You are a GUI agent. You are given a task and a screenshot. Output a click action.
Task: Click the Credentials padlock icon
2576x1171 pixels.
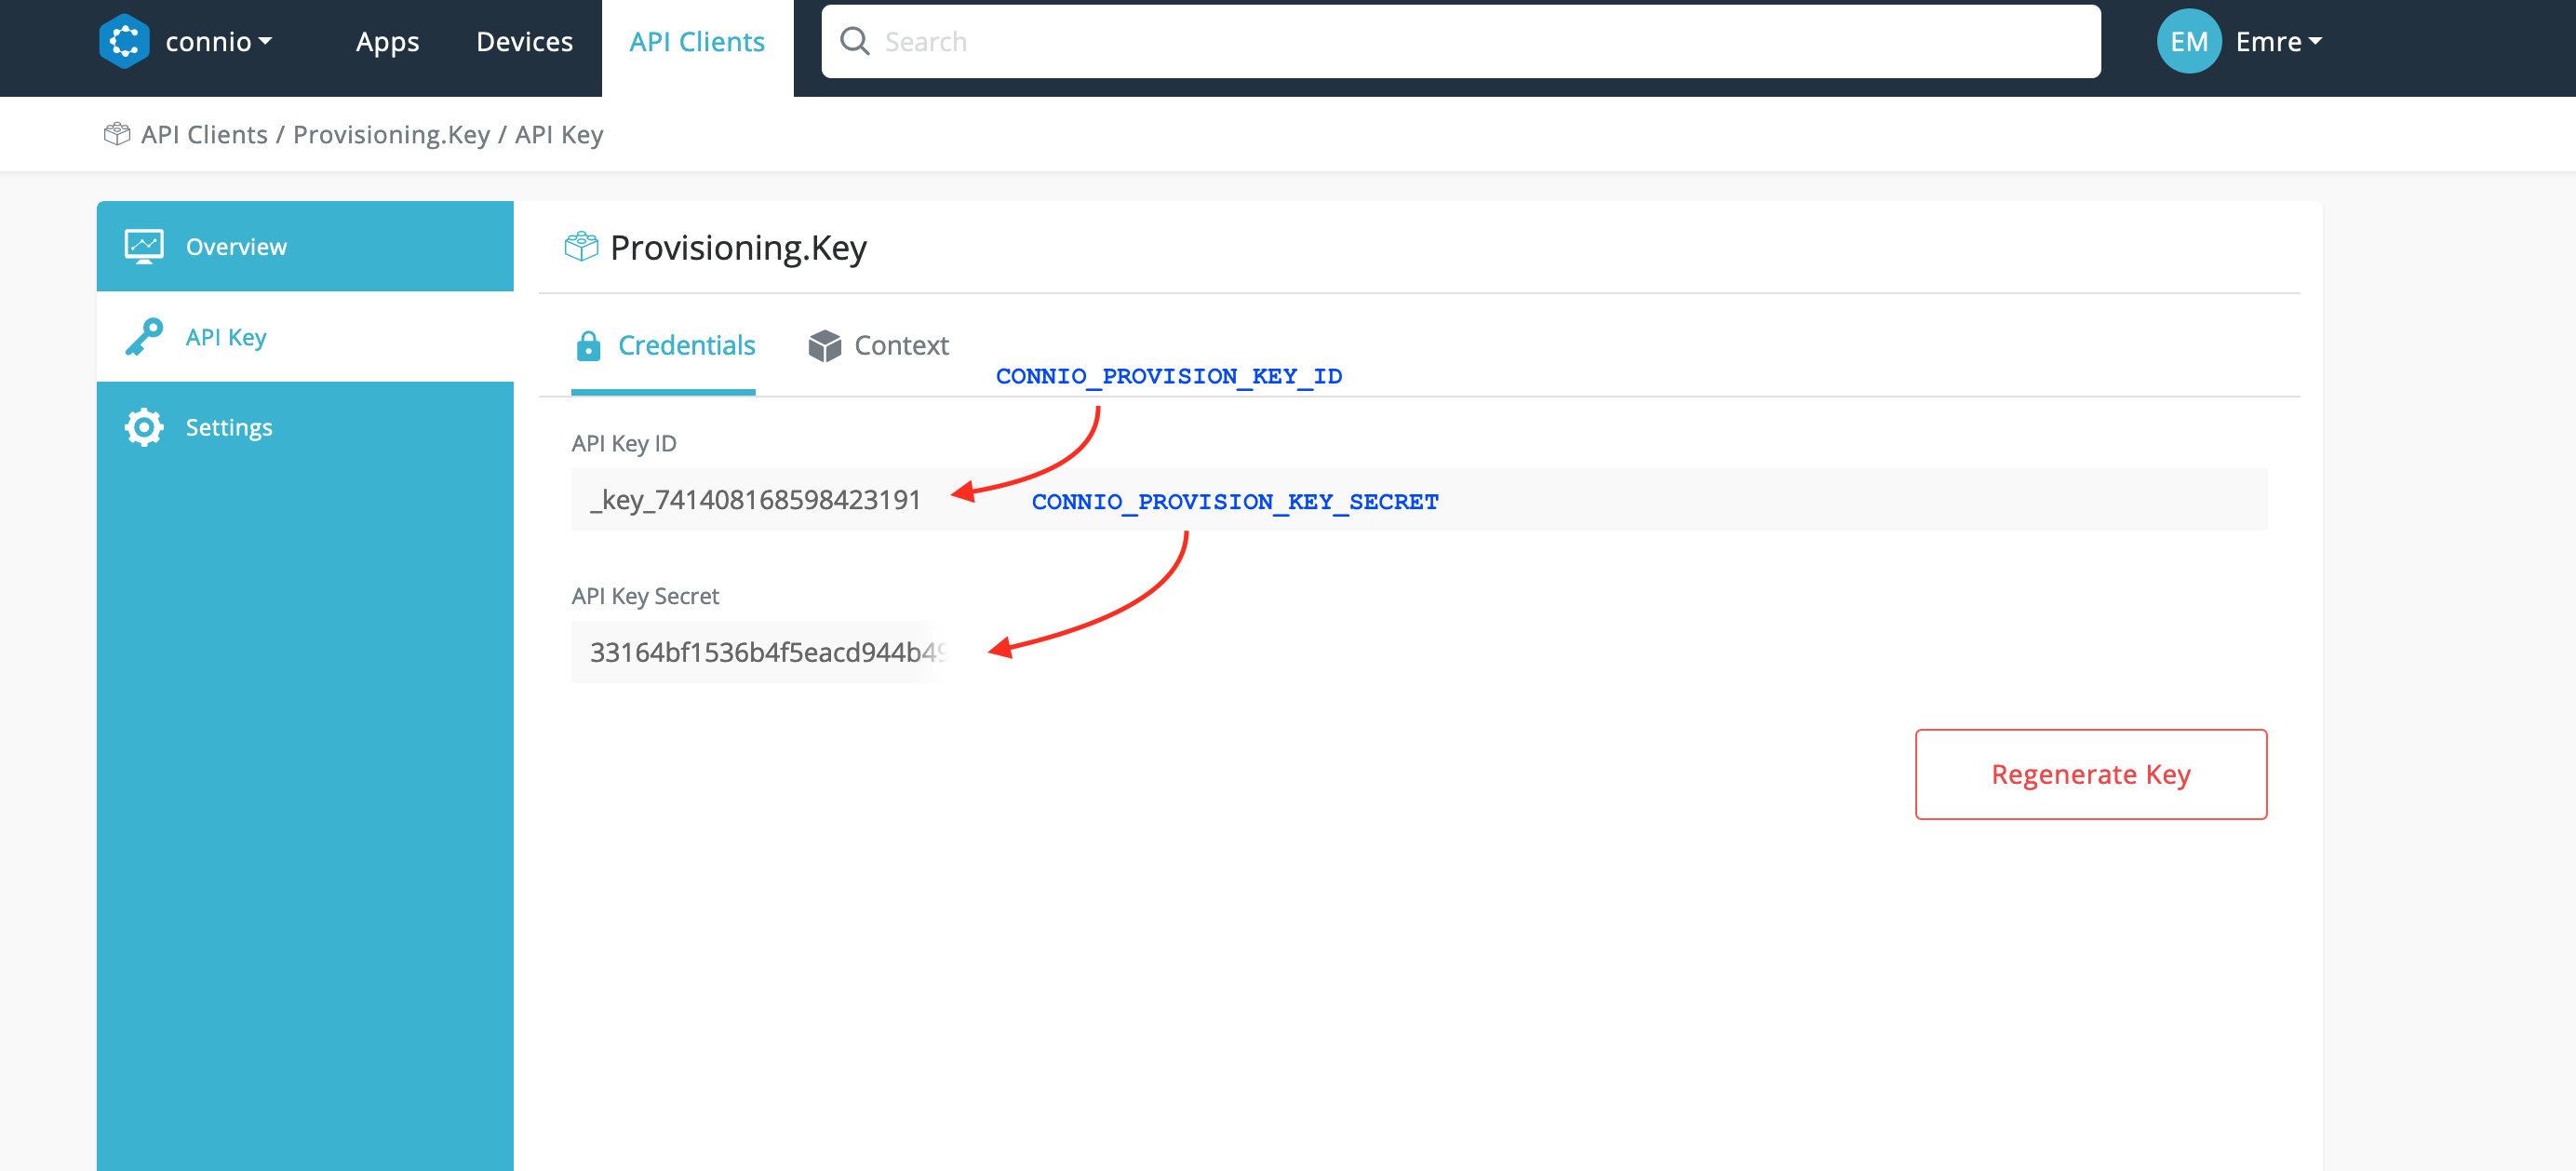click(x=588, y=346)
